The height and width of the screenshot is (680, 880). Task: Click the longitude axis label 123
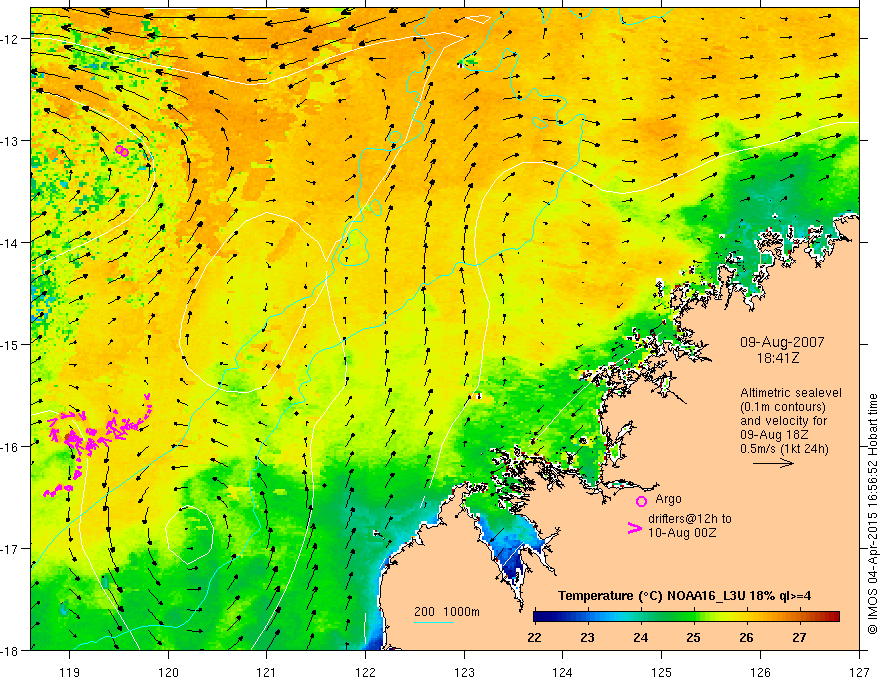click(x=464, y=672)
